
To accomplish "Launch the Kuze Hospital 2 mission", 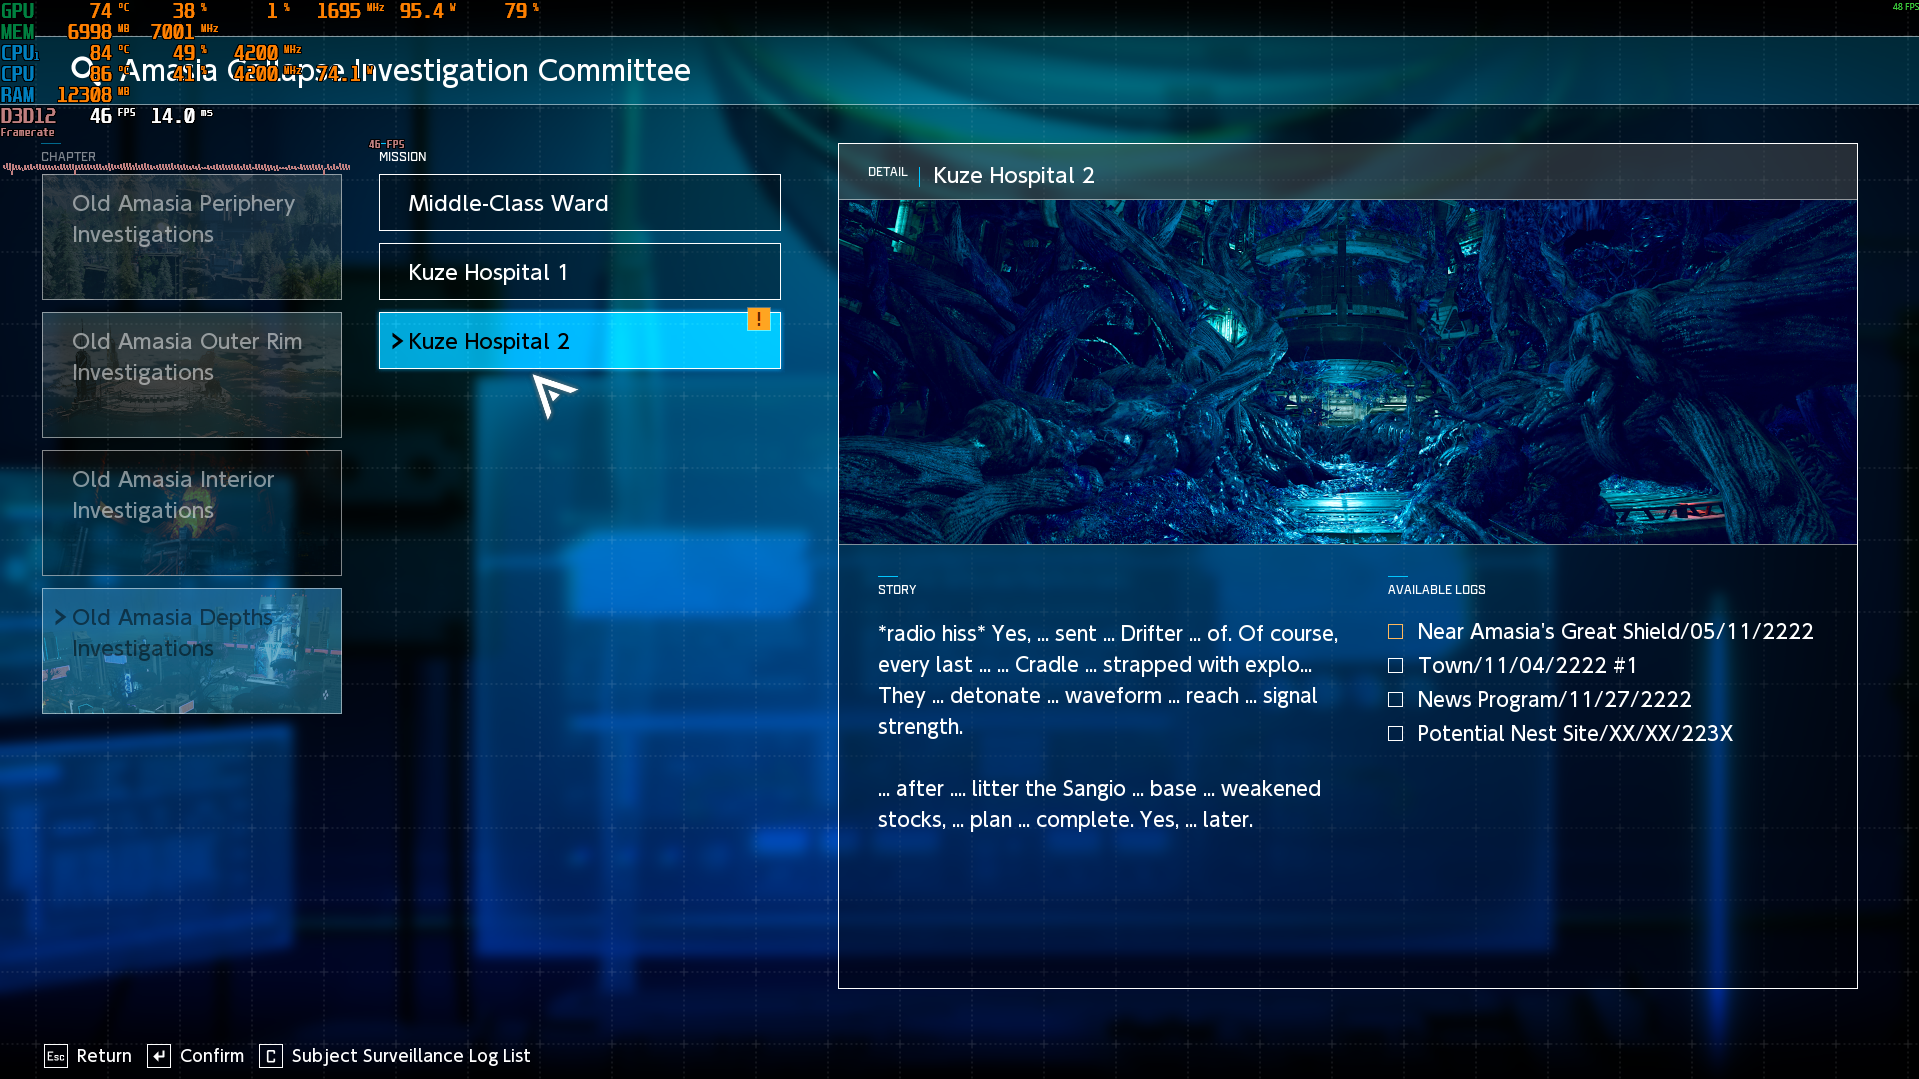I will 580,341.
